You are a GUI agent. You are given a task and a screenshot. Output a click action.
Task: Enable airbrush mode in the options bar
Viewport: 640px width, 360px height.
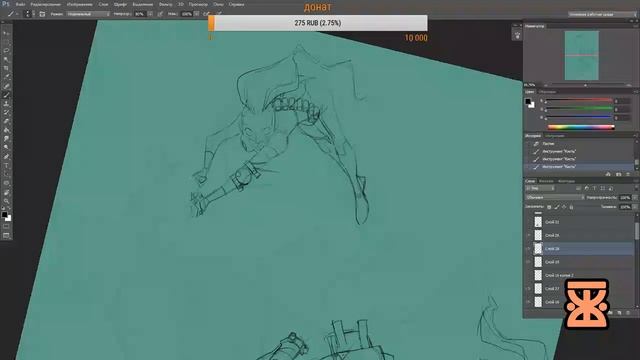coord(207,14)
